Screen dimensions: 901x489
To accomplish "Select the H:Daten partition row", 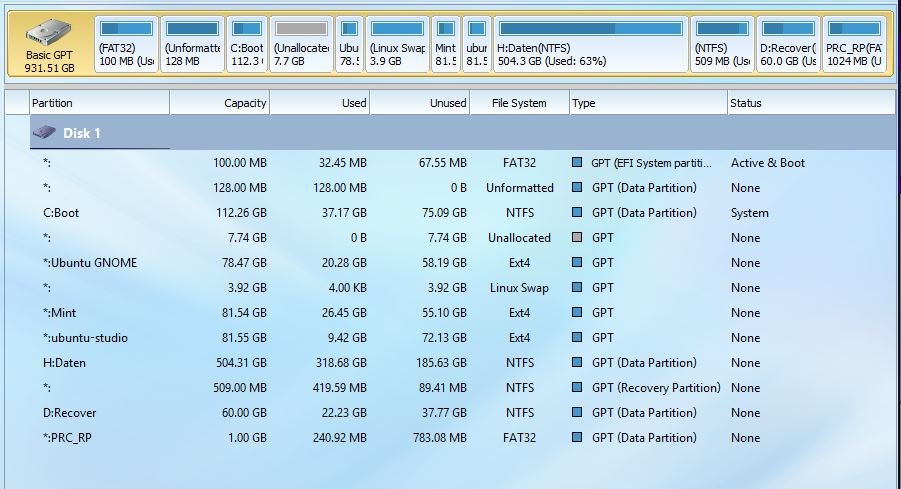I will tap(463, 363).
